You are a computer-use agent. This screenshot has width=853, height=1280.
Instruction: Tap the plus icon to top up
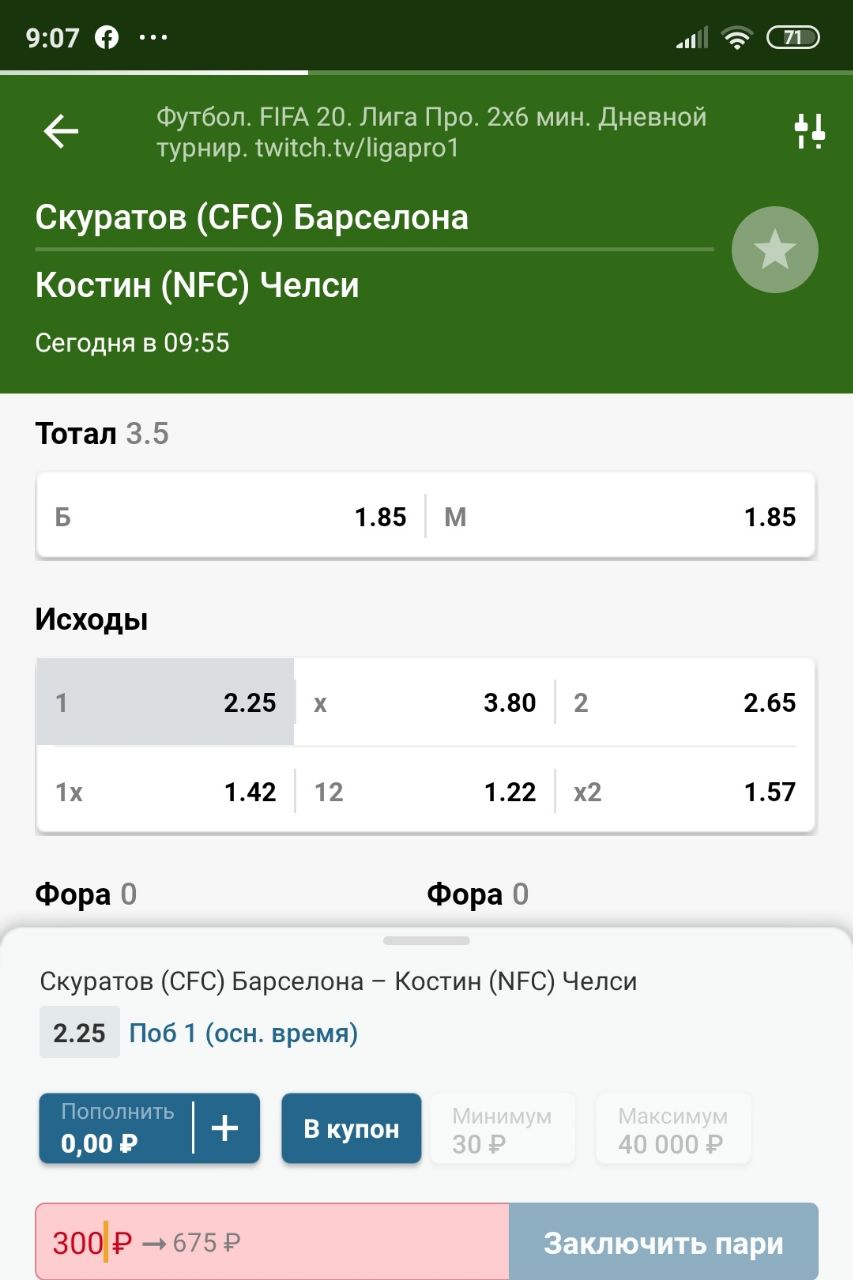(x=226, y=1129)
